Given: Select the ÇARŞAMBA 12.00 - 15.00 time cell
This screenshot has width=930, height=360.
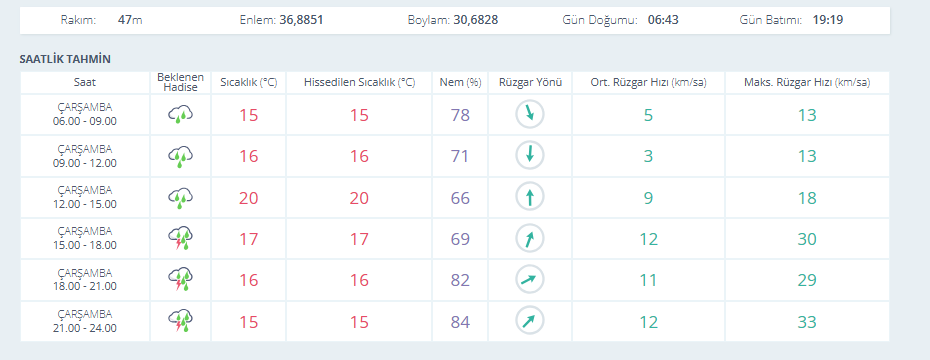Looking at the screenshot, I should click(x=85, y=197).
